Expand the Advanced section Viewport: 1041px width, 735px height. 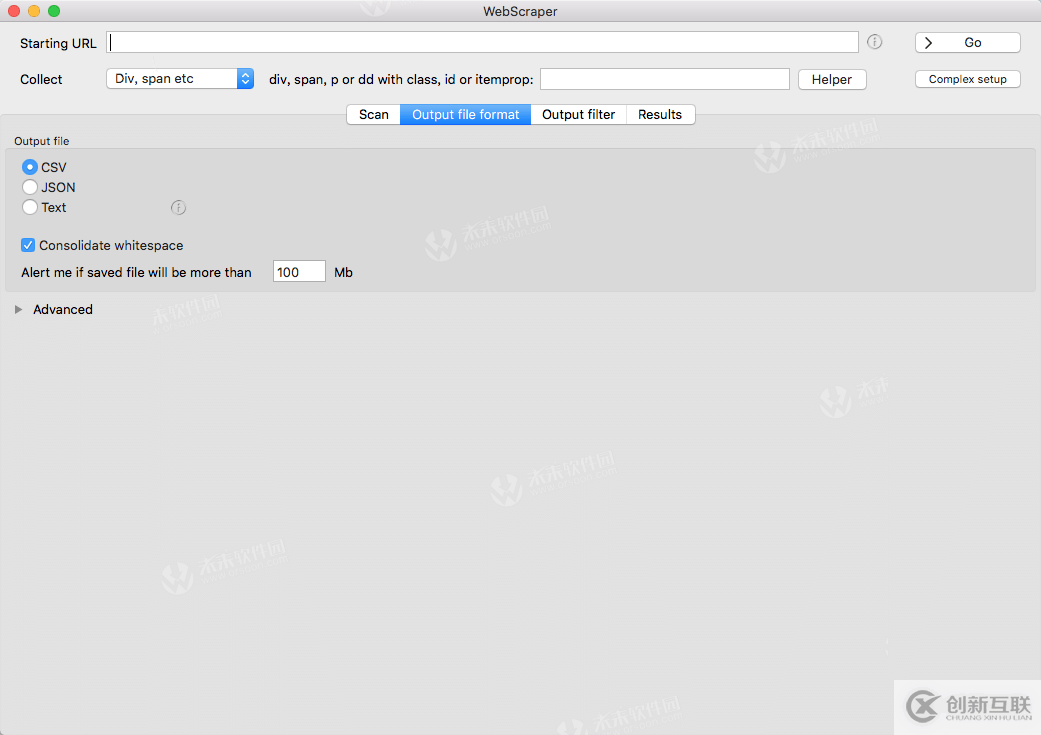click(19, 310)
